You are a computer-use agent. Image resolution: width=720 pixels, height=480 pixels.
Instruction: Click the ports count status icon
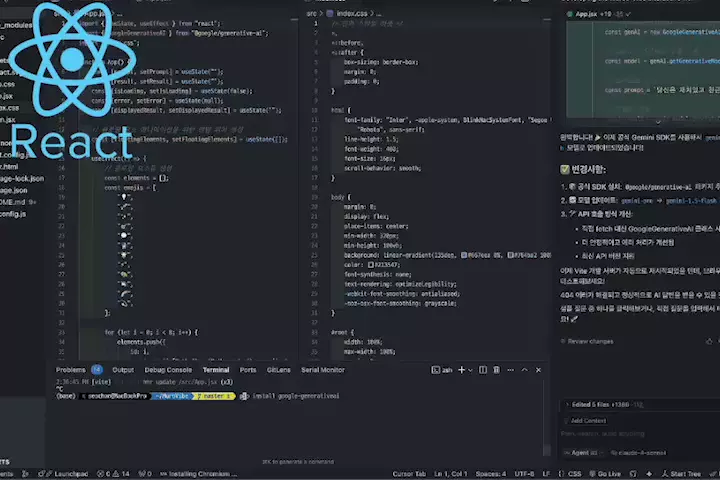(x=145, y=474)
